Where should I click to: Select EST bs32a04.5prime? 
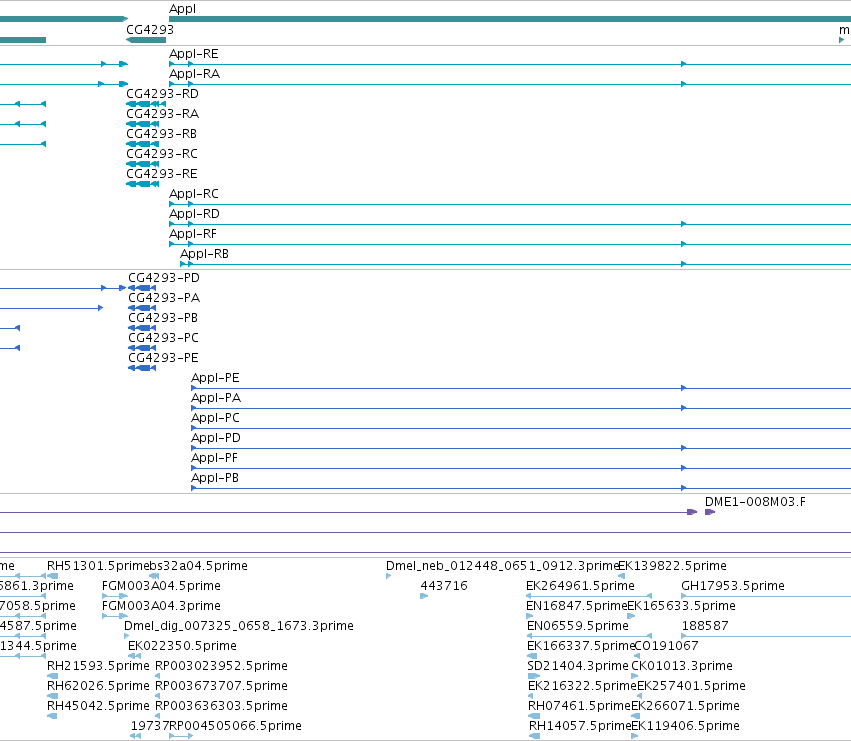click(198, 566)
